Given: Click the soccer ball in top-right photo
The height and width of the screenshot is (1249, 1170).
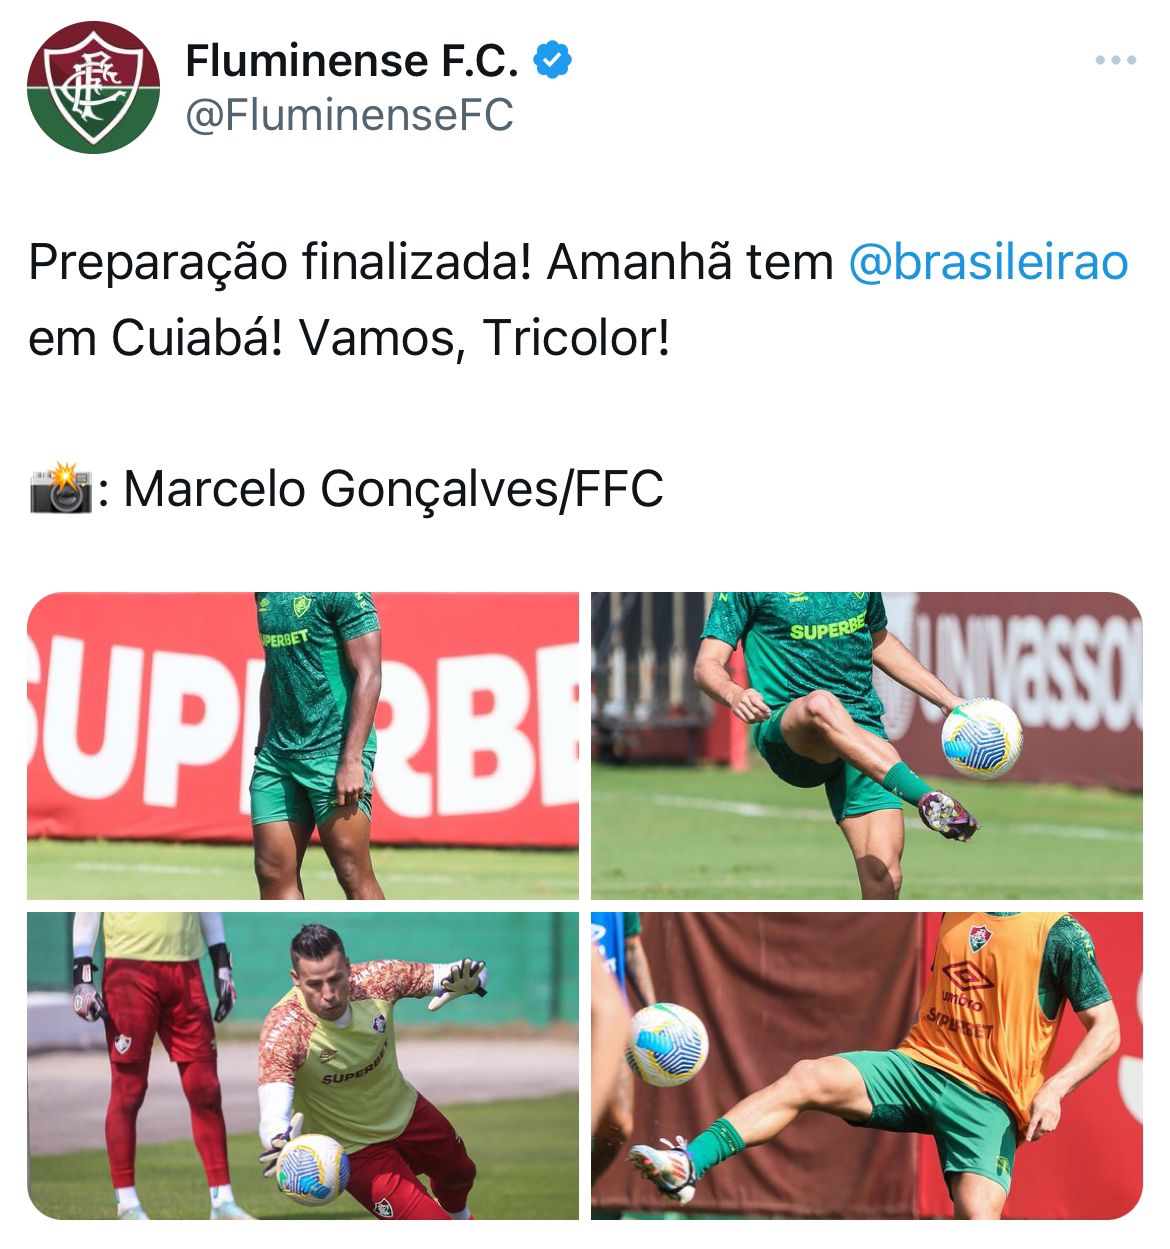Looking at the screenshot, I should tap(981, 738).
